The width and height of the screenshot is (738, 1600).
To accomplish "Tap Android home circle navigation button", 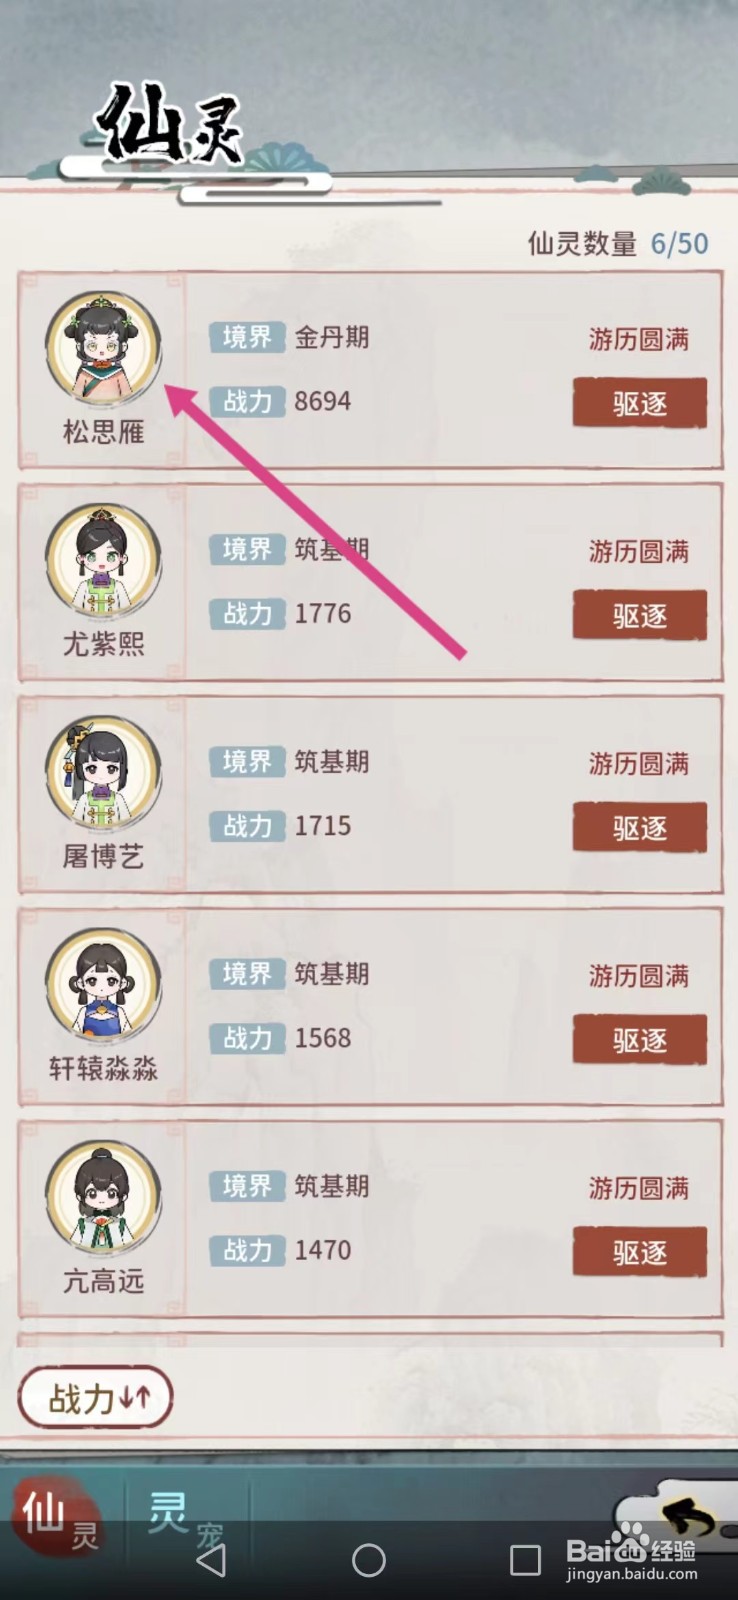I will 369,1560.
